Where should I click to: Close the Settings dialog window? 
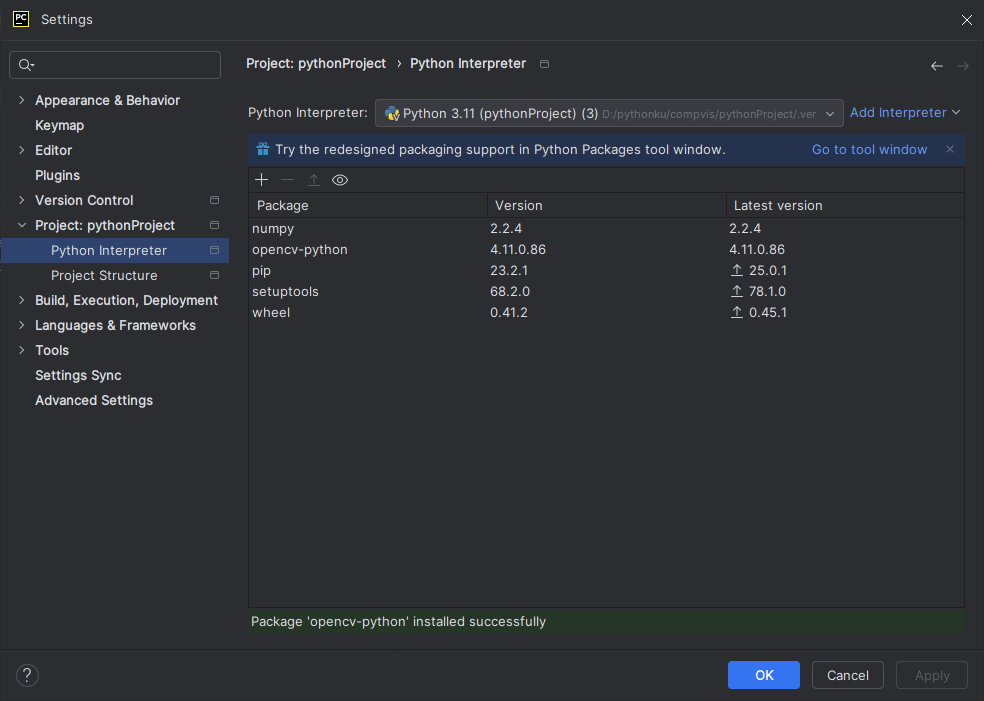(x=966, y=20)
